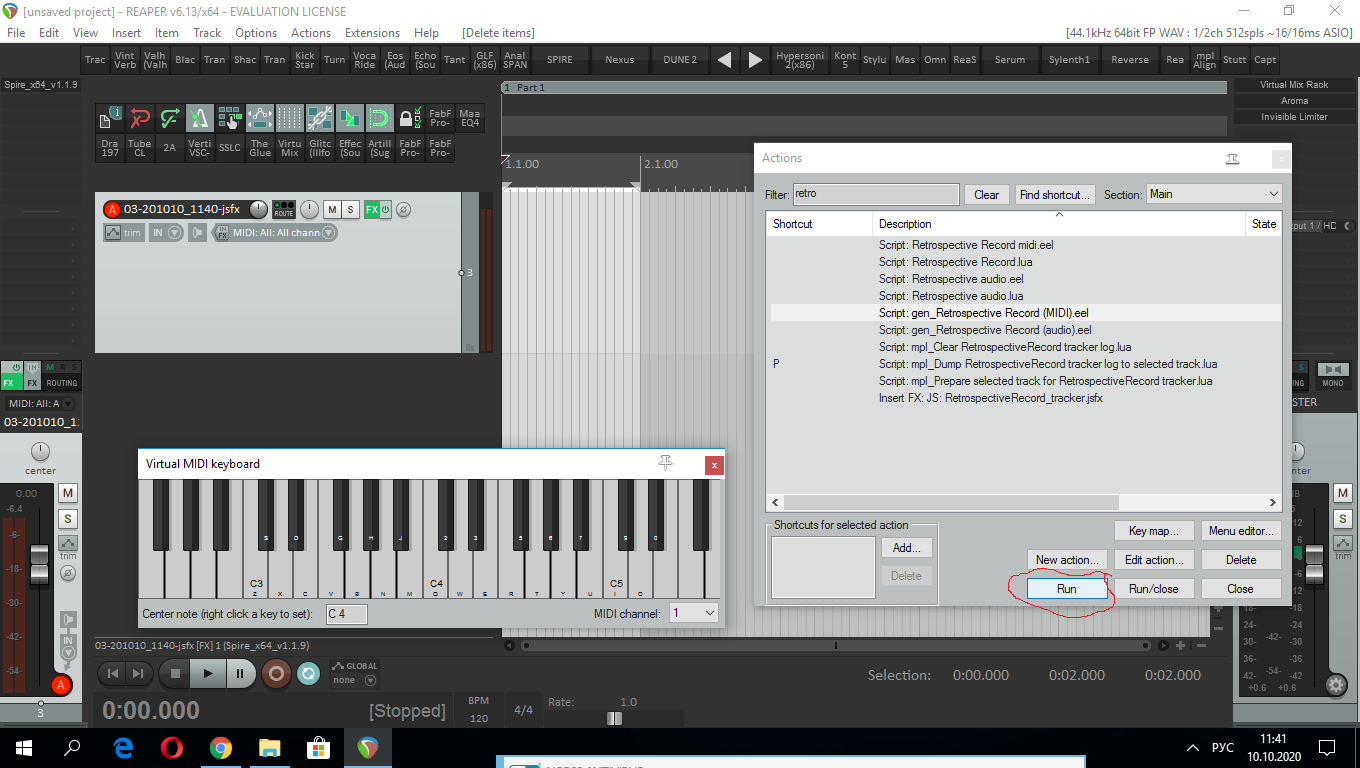Click Go to project start transport button
Screen dimensions: 1360x768
point(113,674)
